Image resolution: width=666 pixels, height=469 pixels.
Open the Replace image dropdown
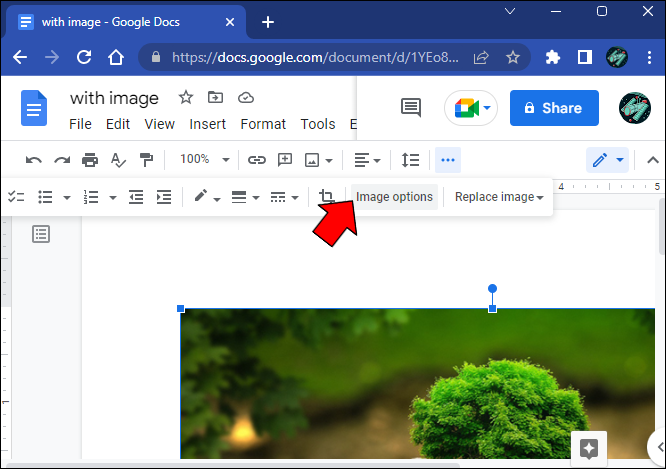click(499, 197)
